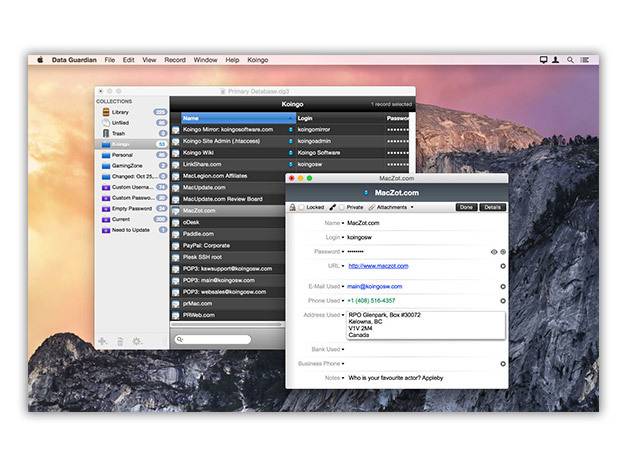The width and height of the screenshot is (630, 473).
Task: Select the Library collection in the sidebar
Action: 120,112
